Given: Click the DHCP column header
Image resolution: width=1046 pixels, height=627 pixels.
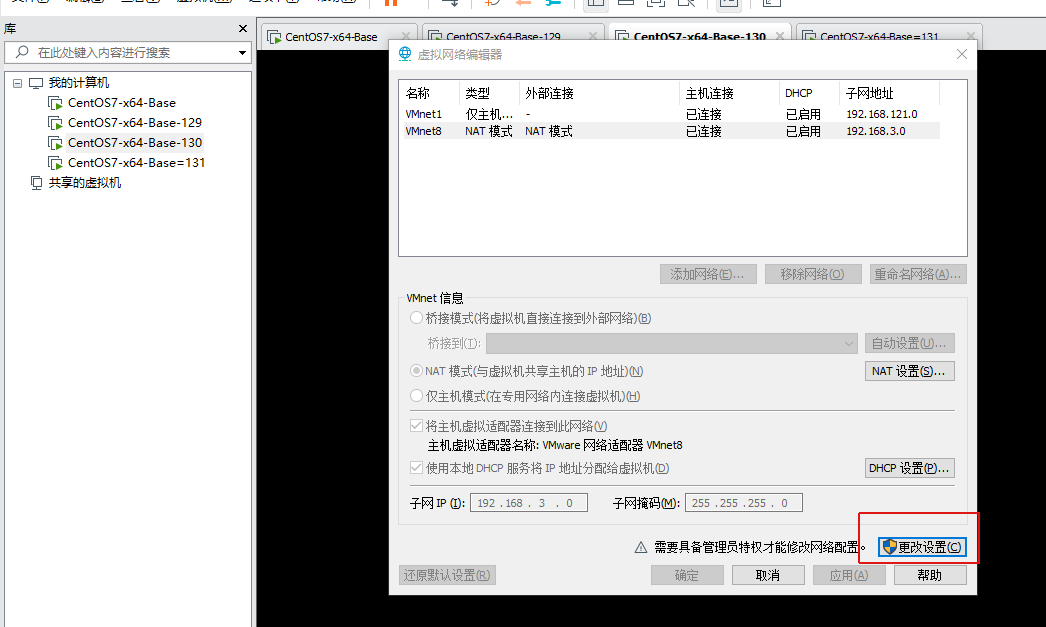Looking at the screenshot, I should point(810,93).
